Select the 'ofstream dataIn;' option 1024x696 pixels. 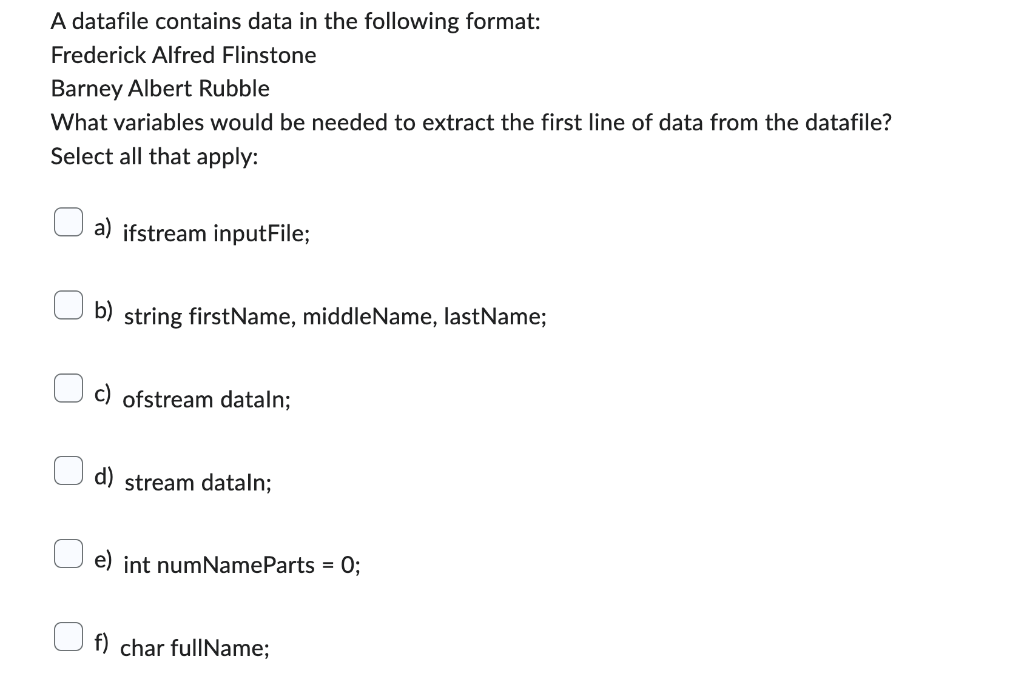[x=205, y=400]
